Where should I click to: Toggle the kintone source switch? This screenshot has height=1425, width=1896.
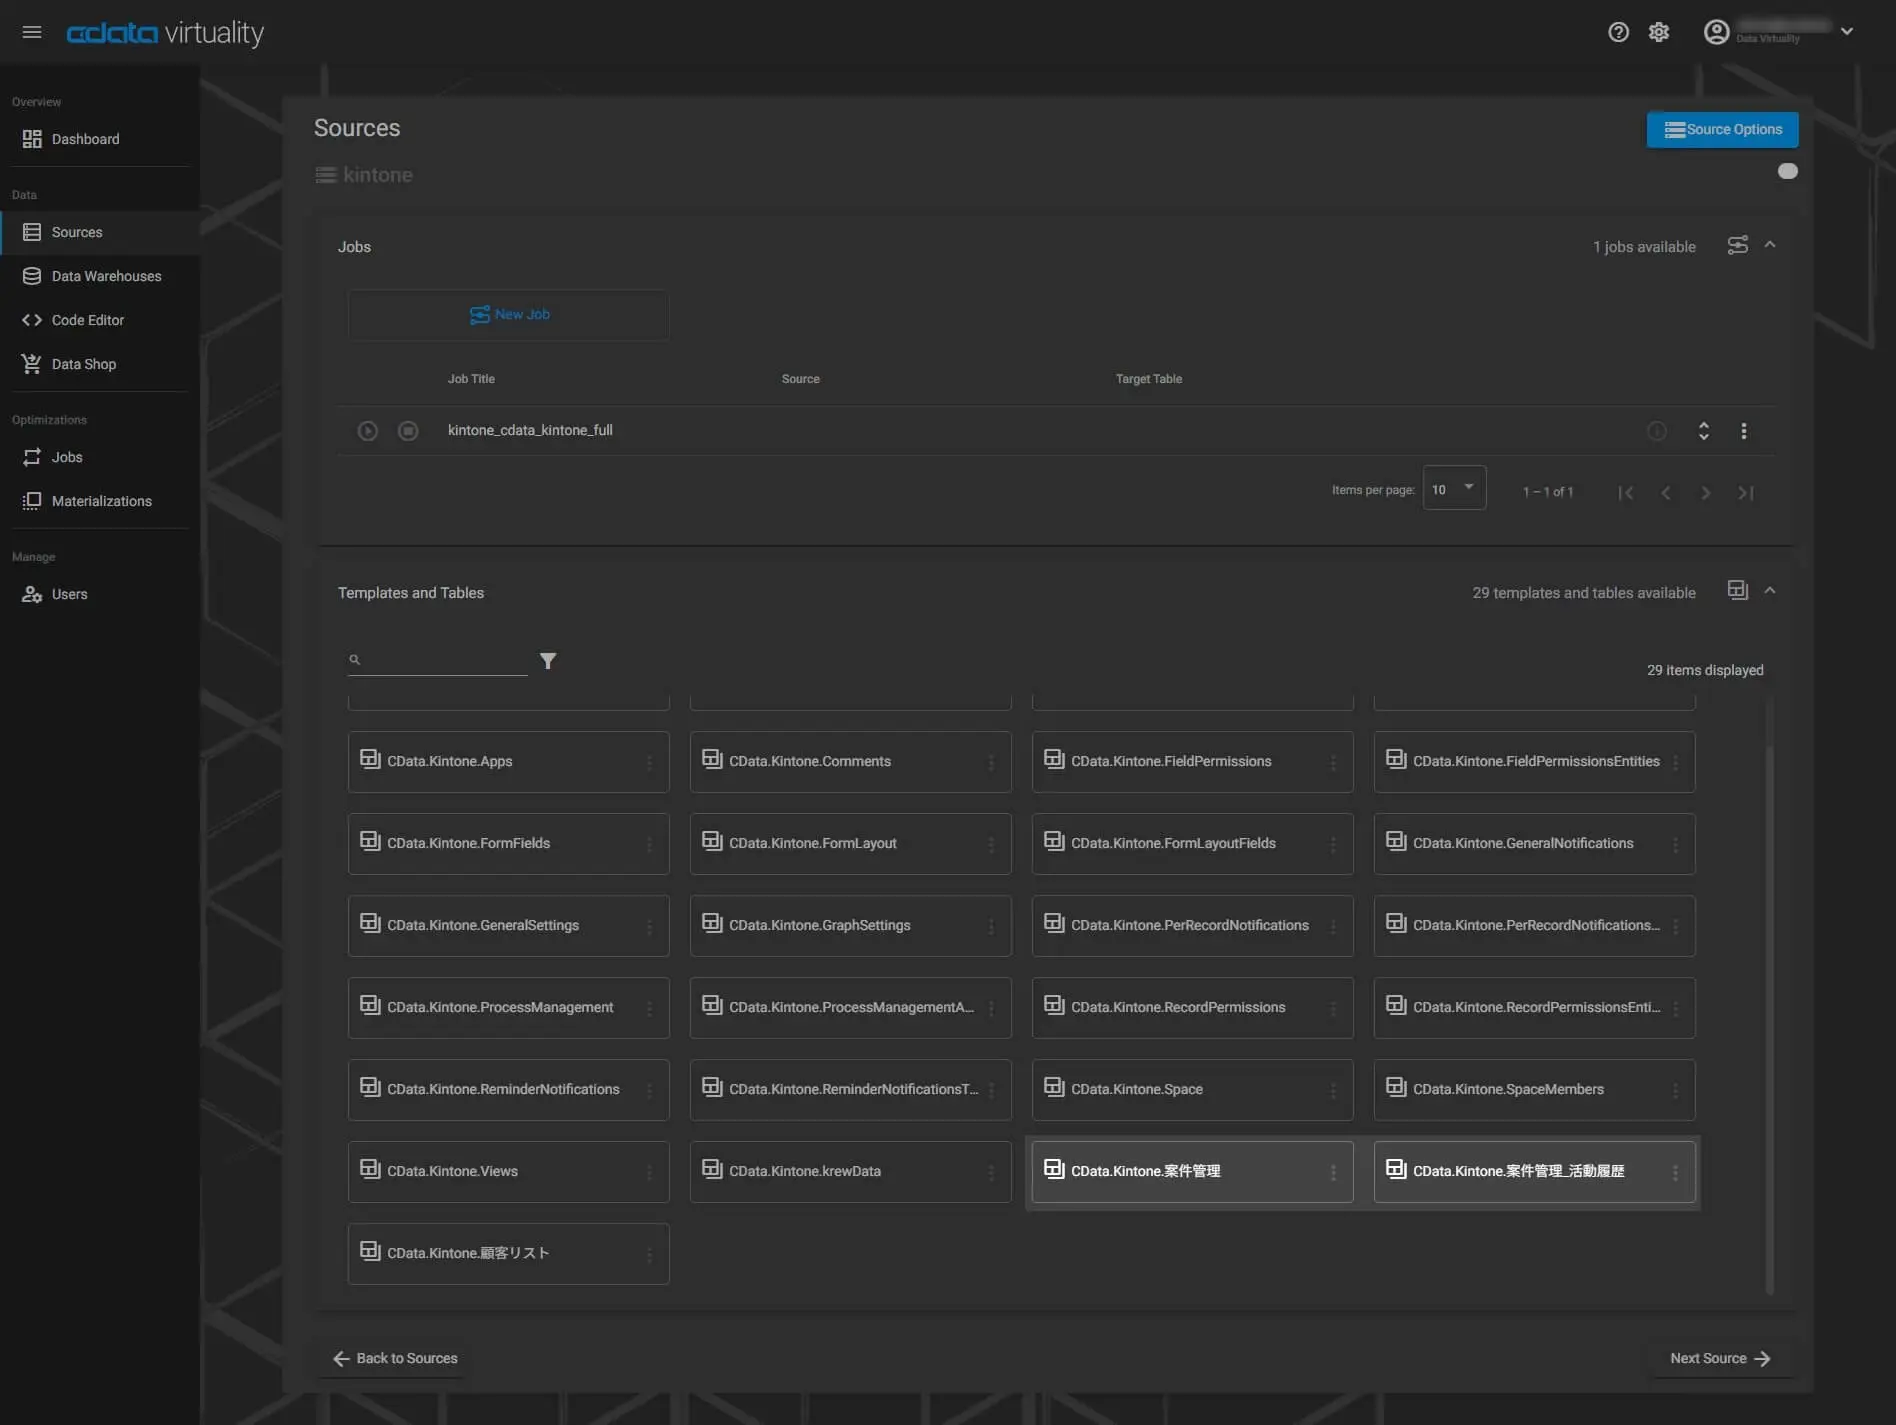[1787, 171]
